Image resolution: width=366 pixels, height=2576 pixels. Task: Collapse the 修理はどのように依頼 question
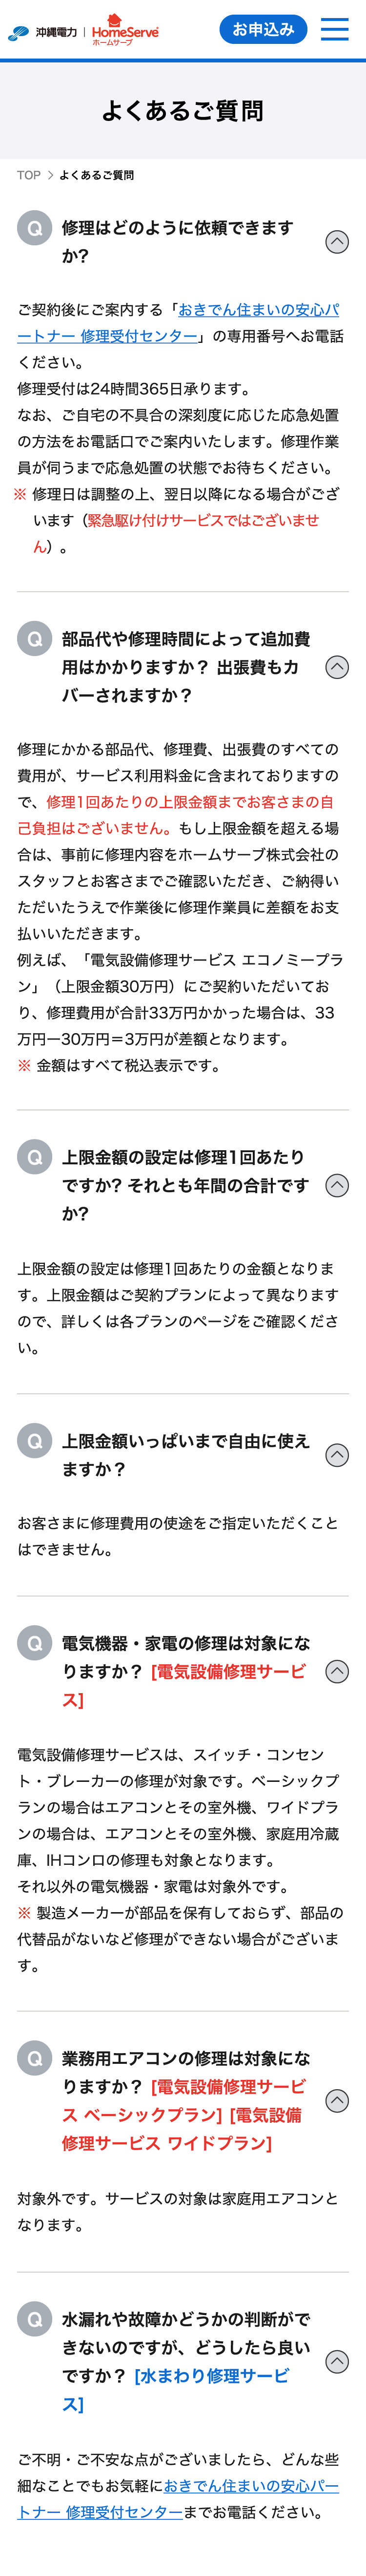[x=337, y=242]
